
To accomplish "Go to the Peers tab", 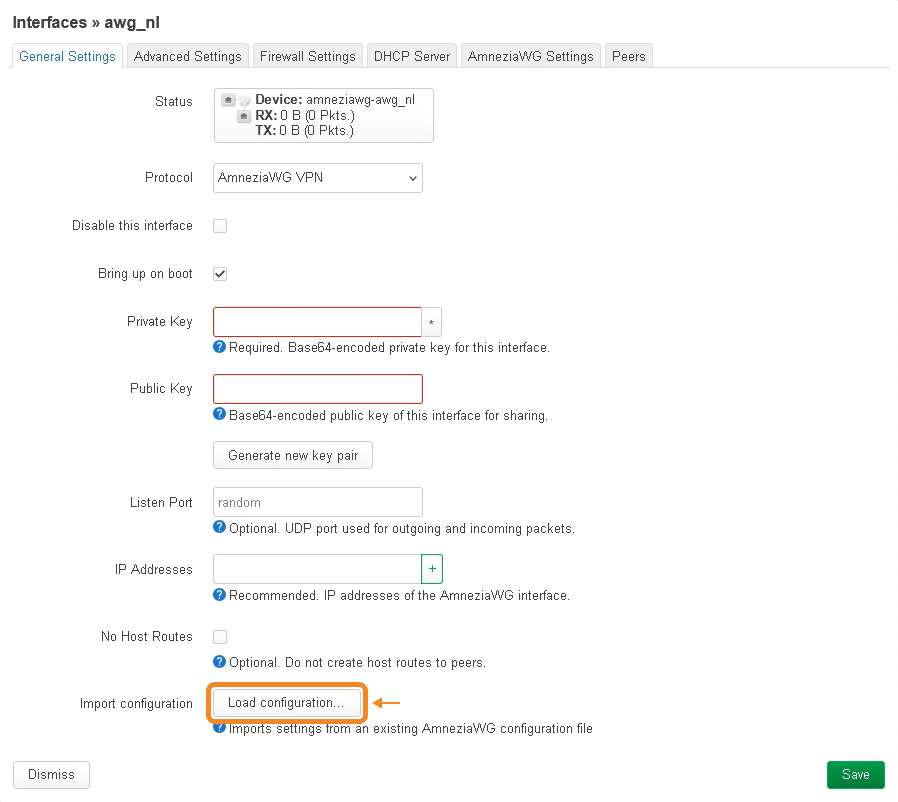I will 628,56.
